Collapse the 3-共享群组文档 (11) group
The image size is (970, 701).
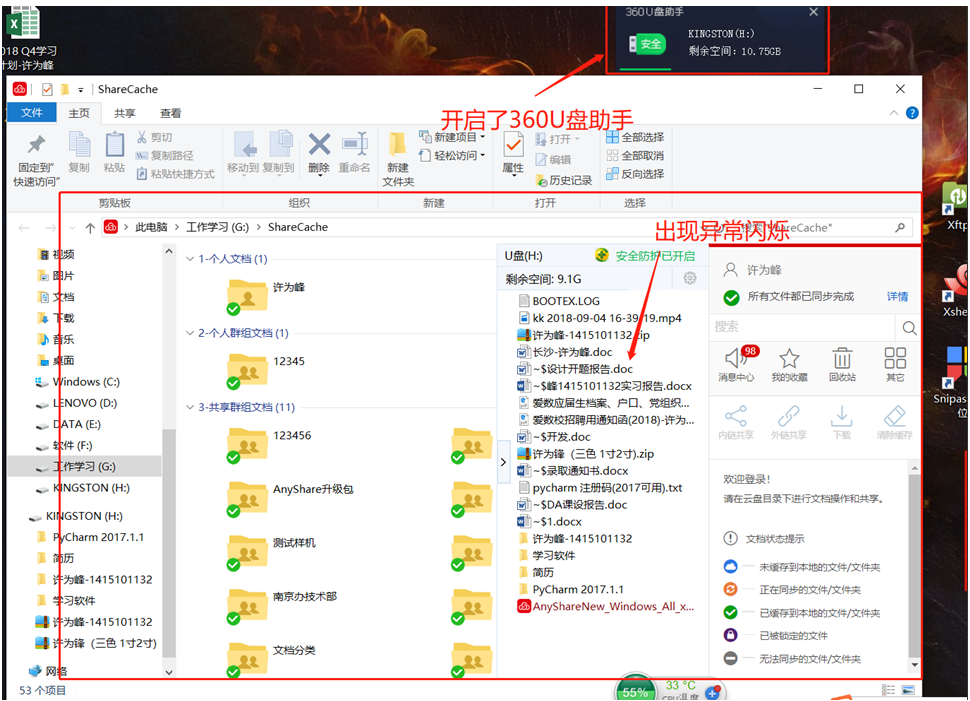[x=190, y=407]
